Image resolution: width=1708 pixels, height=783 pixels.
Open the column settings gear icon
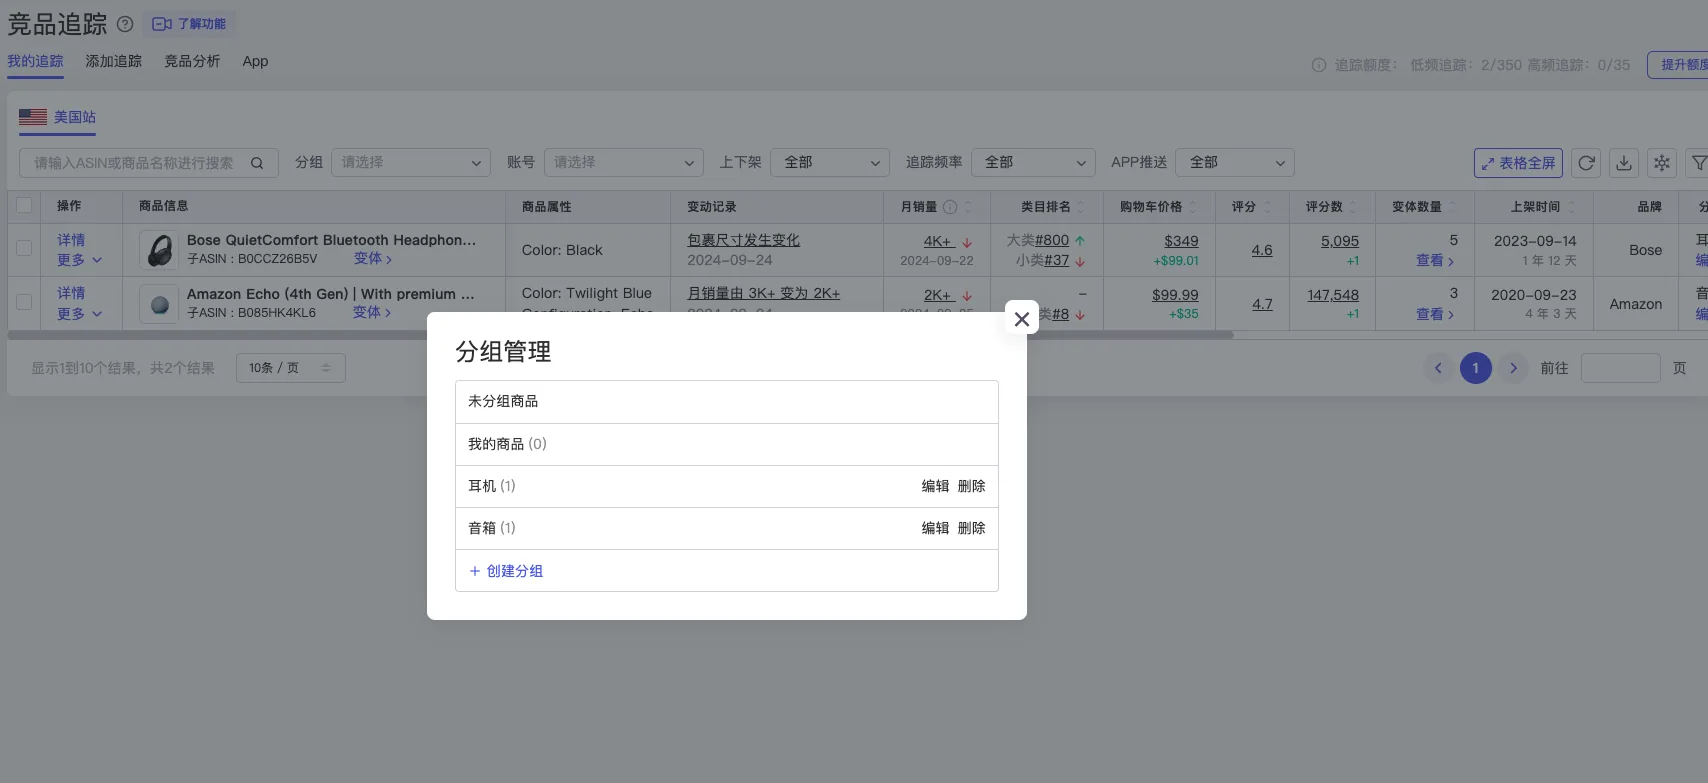tap(1662, 163)
